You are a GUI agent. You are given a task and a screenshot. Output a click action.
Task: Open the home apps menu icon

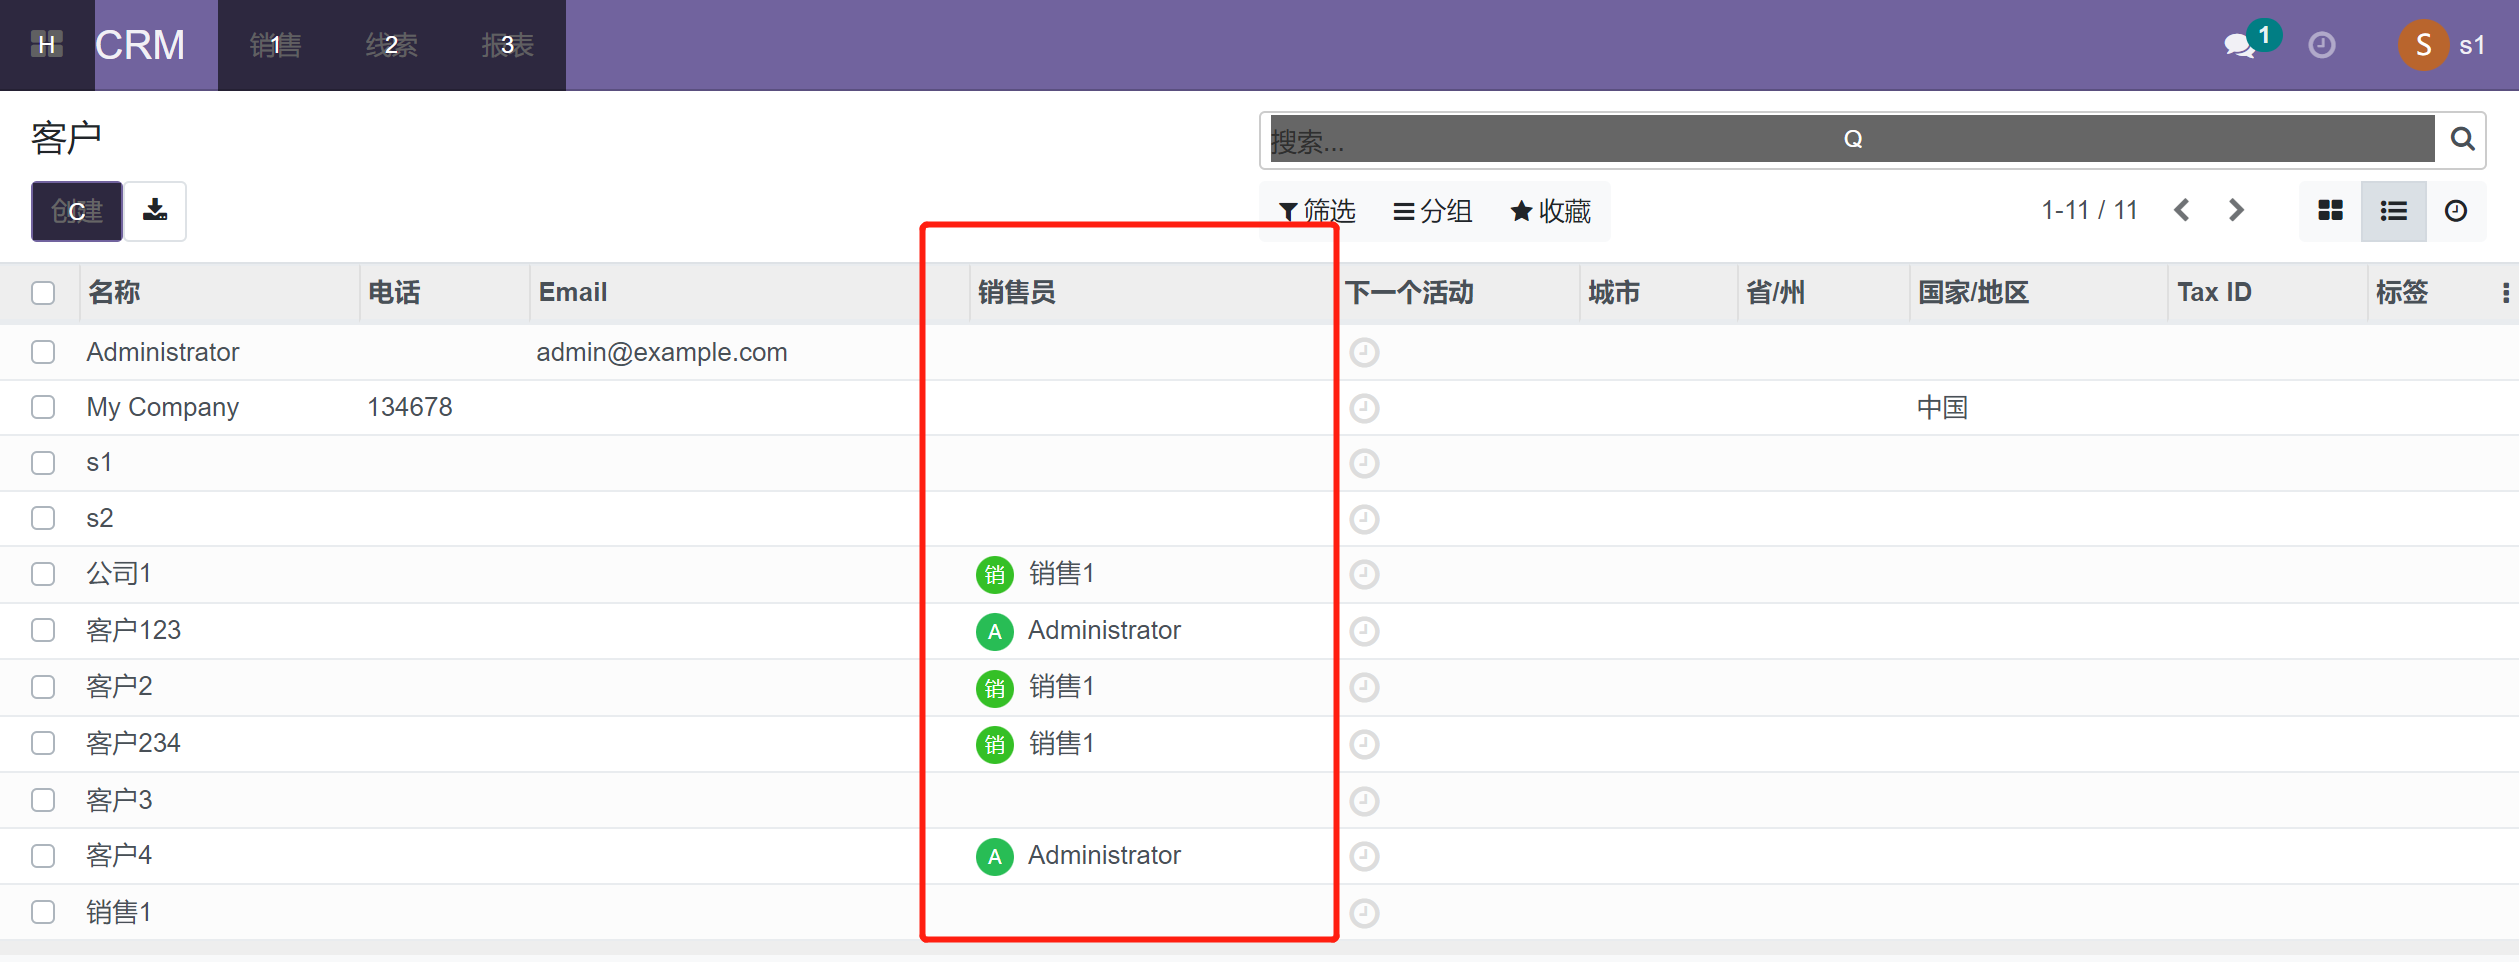pyautogui.click(x=46, y=44)
